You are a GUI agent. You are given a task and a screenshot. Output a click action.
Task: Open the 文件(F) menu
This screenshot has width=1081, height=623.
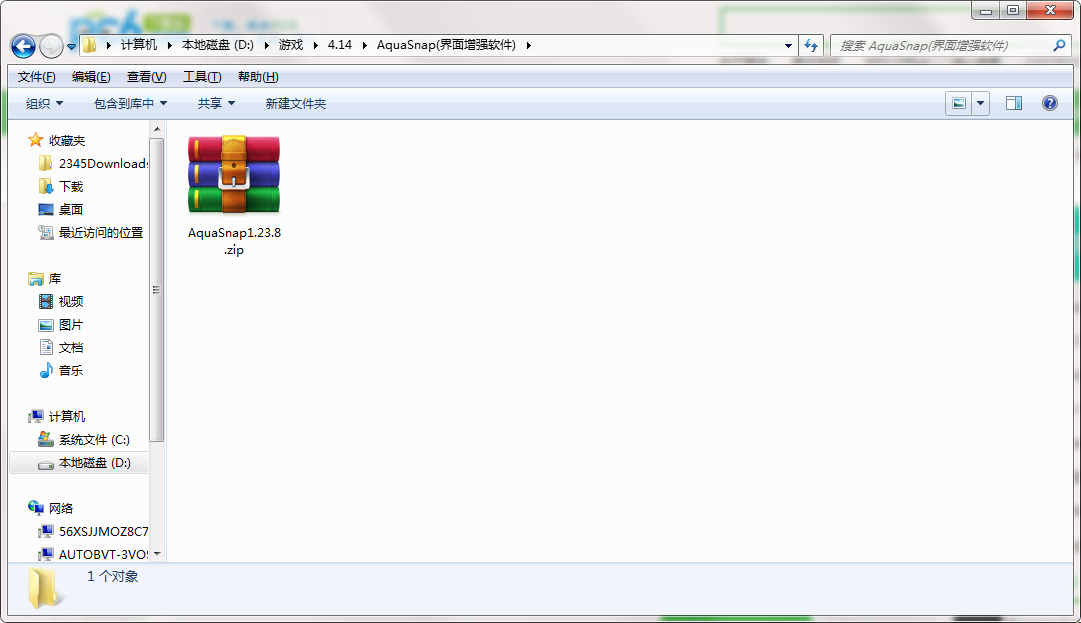(x=37, y=77)
